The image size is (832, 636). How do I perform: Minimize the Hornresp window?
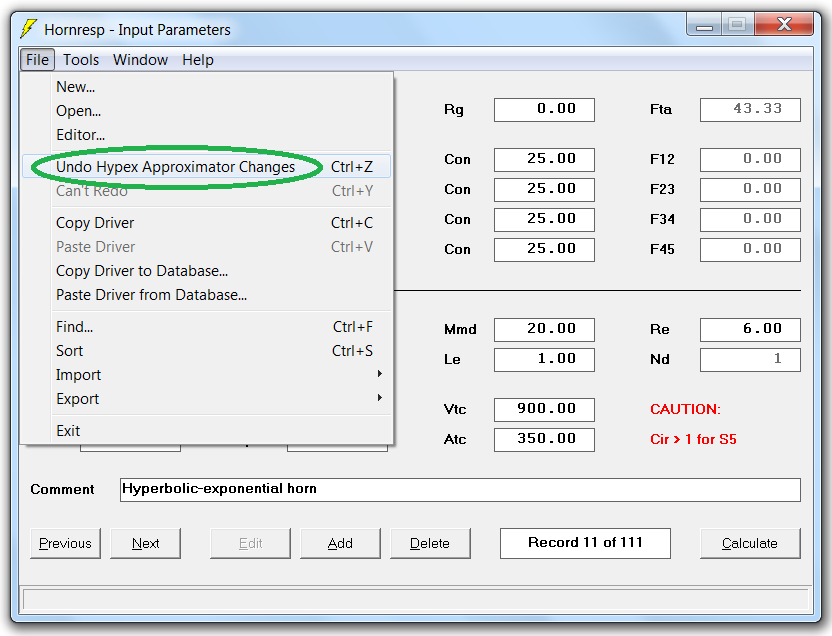(x=704, y=25)
